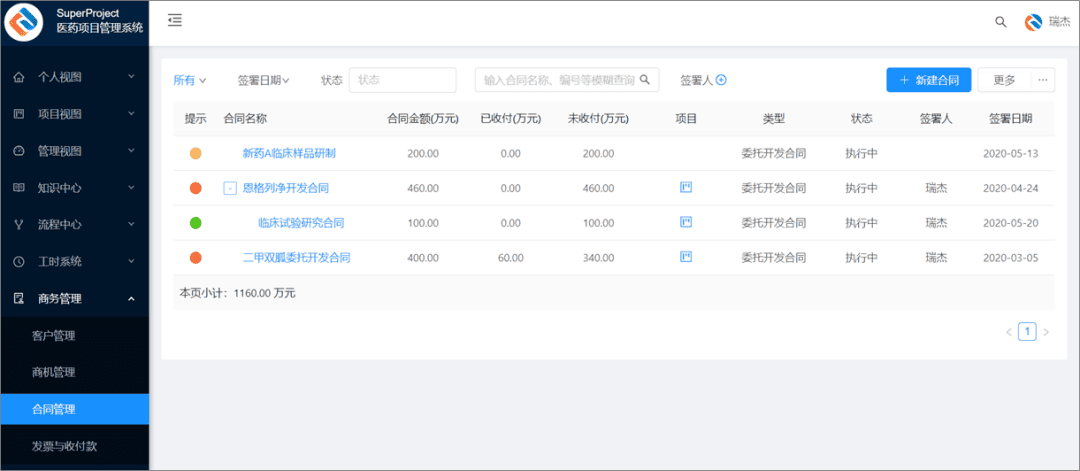Open the 签署日期 filter dropdown
1080x471 pixels.
tap(264, 81)
